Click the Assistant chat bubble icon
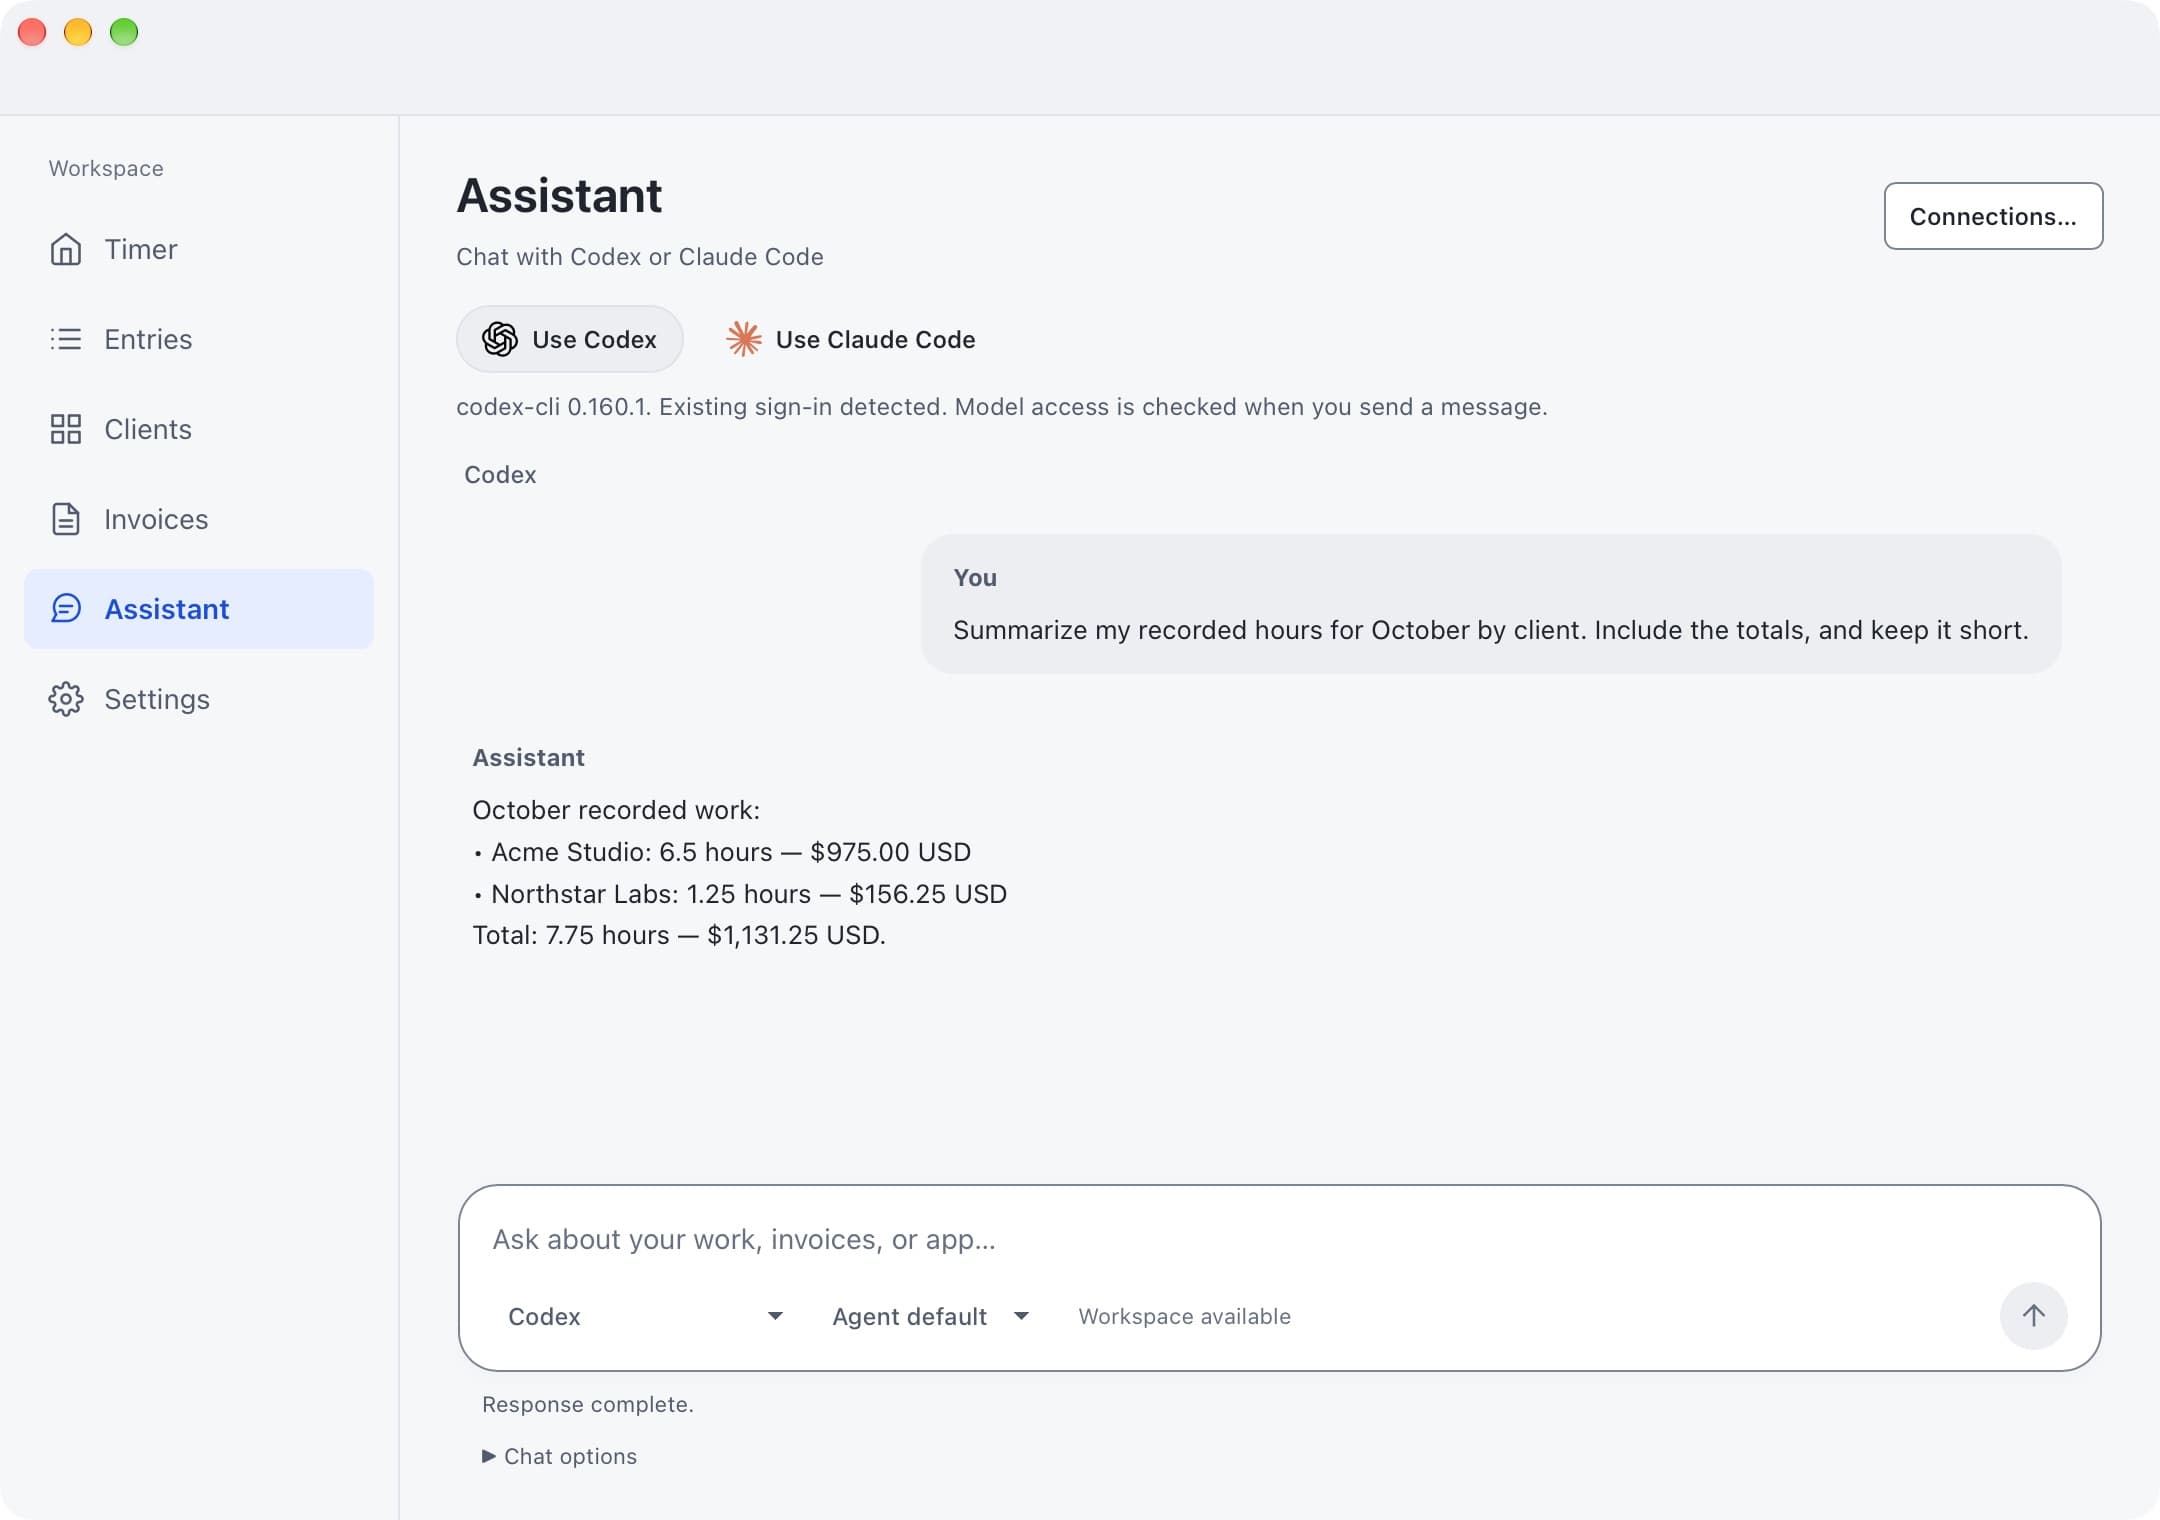This screenshot has height=1520, width=2160. 66,609
